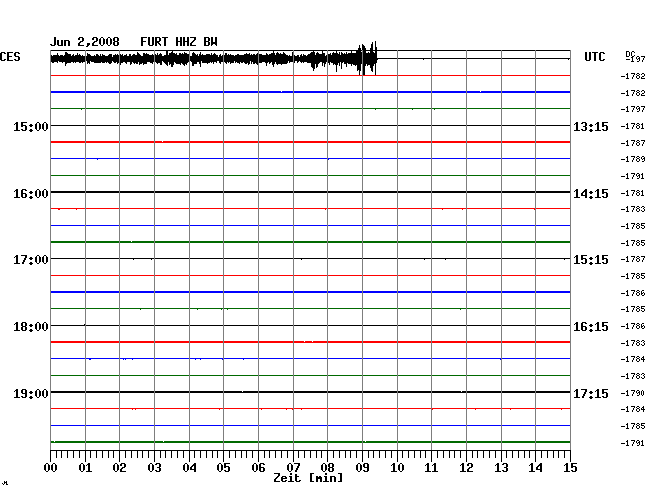The height and width of the screenshot is (494, 650).
Task: Select the "16:15" UTC time label
Action: [591, 327]
